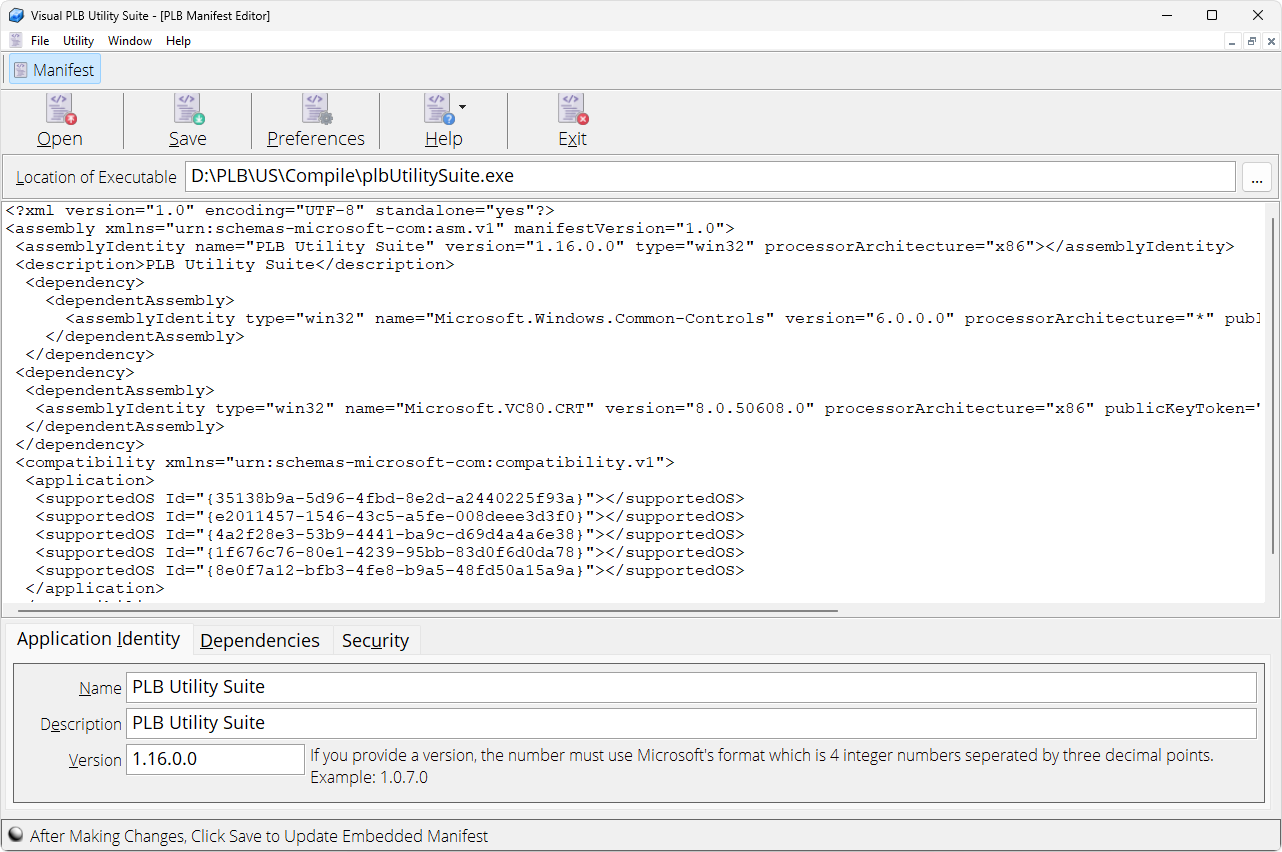Select the Manifest window tab icon
The image size is (1282, 852).
pos(21,70)
